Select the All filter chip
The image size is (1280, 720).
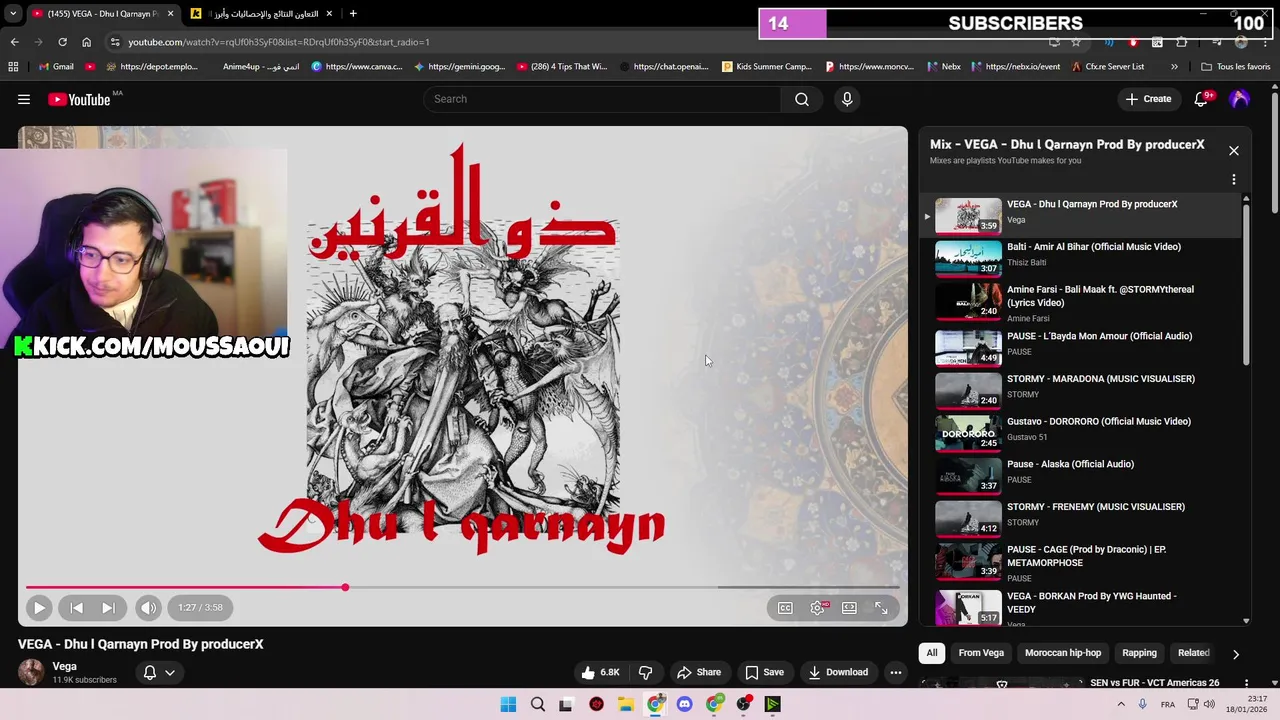click(932, 653)
